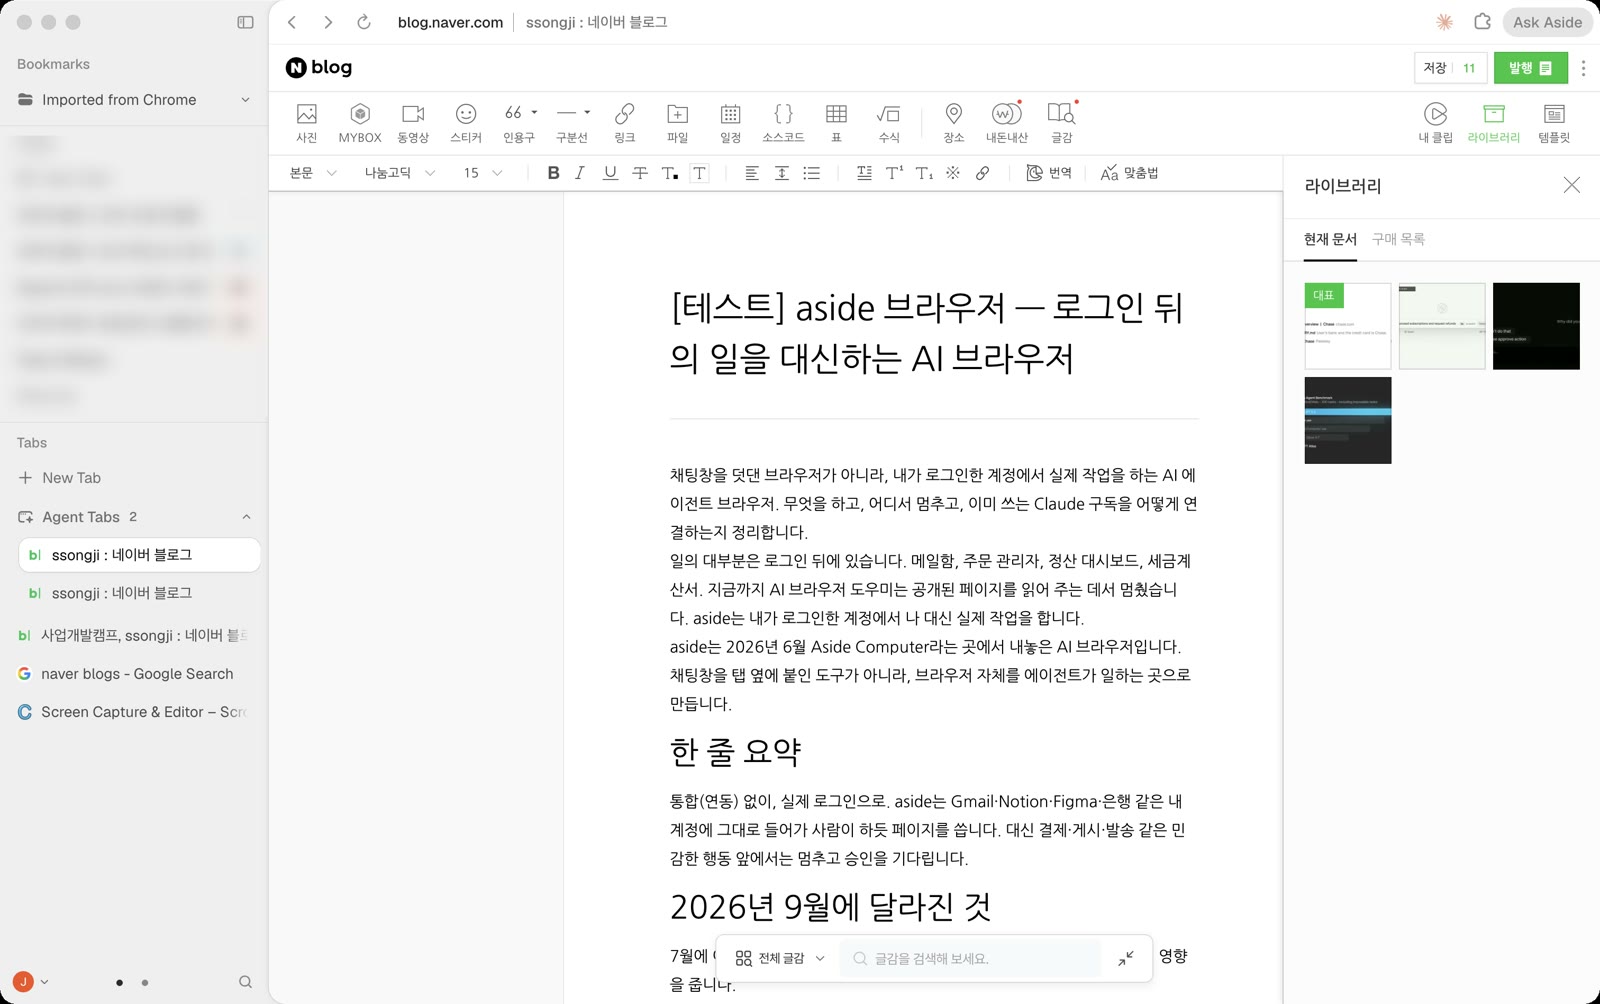Insert a photo with 사진 icon
Image resolution: width=1600 pixels, height=1004 pixels.
point(306,123)
